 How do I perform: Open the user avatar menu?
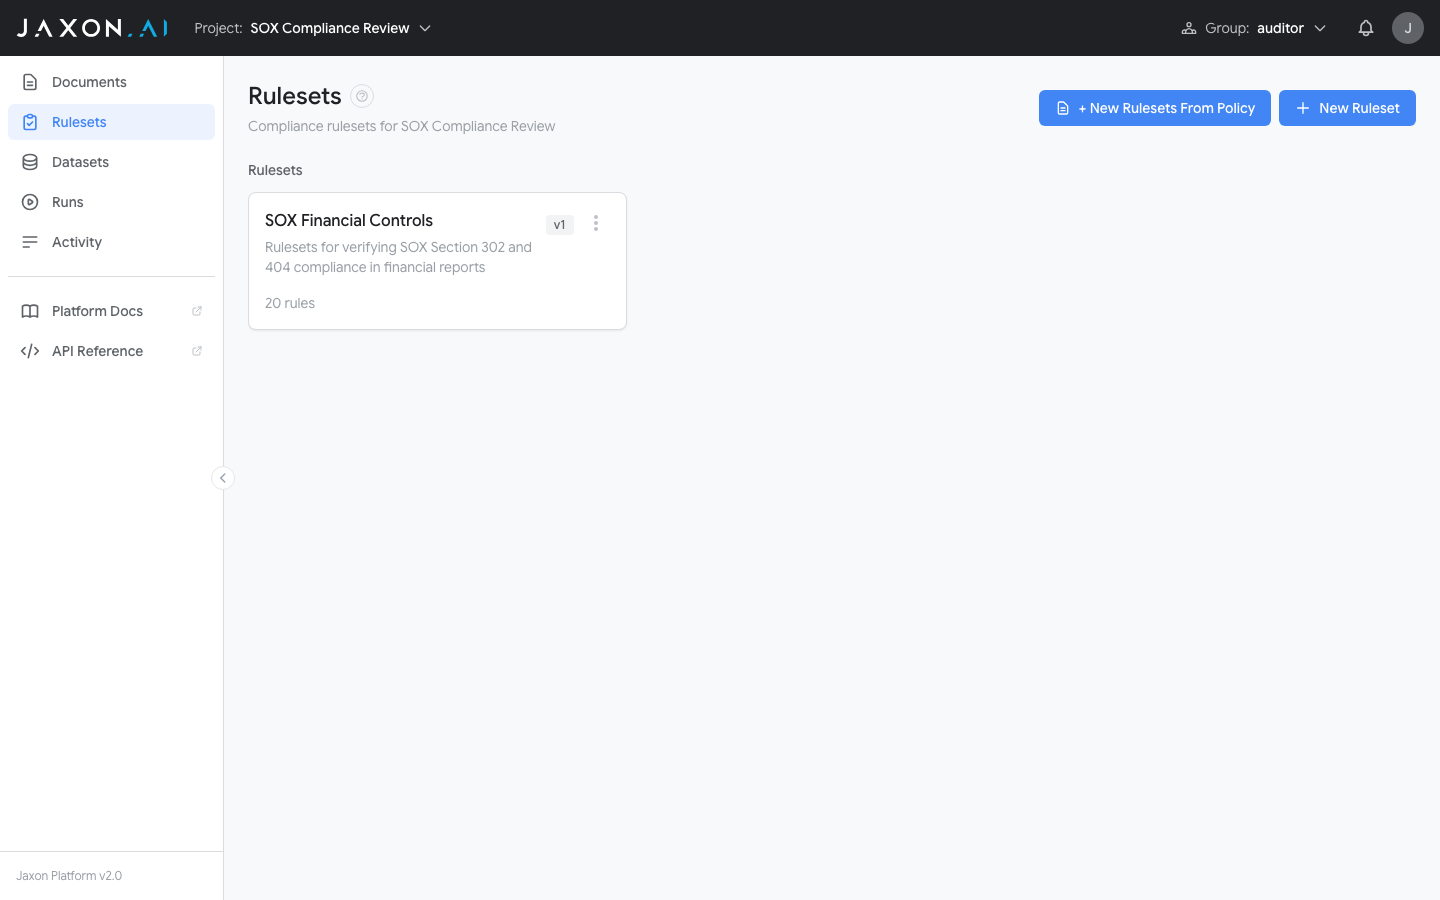1408,27
